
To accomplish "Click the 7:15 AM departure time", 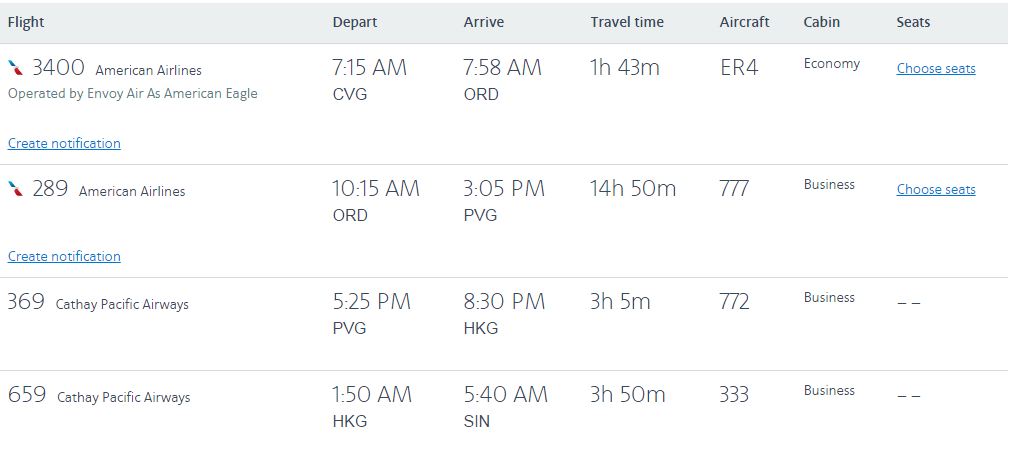I will pos(370,68).
